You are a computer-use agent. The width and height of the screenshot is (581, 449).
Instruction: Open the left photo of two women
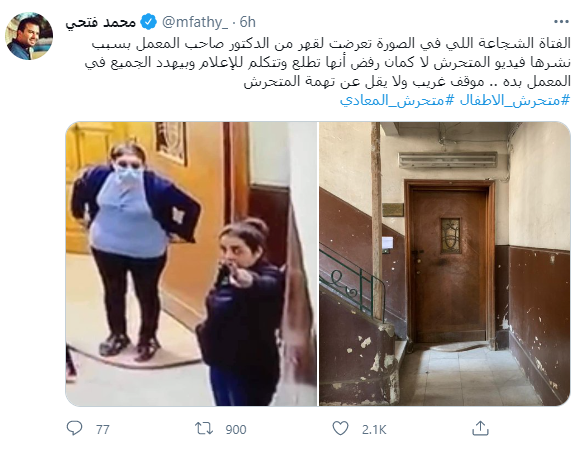[x=191, y=264]
